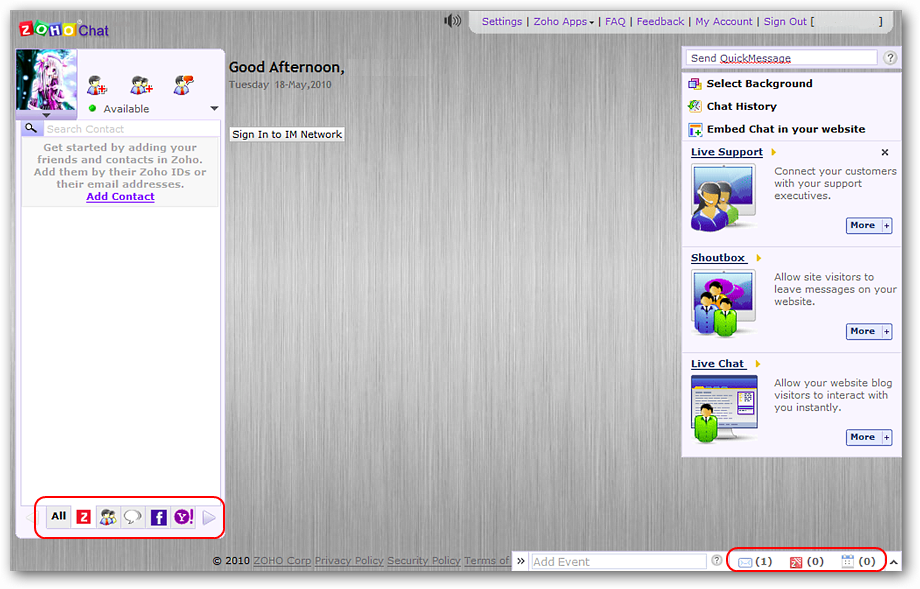Open the Live Support link
Screen dimensions: 920x589
(726, 152)
